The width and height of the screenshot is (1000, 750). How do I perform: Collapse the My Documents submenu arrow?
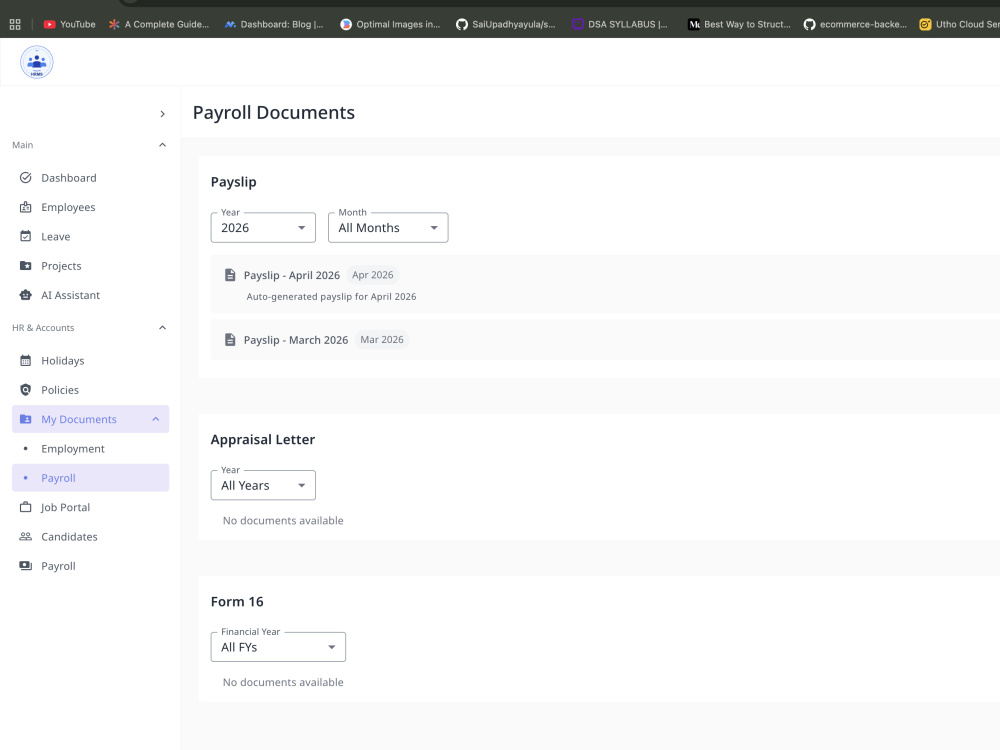coord(156,419)
